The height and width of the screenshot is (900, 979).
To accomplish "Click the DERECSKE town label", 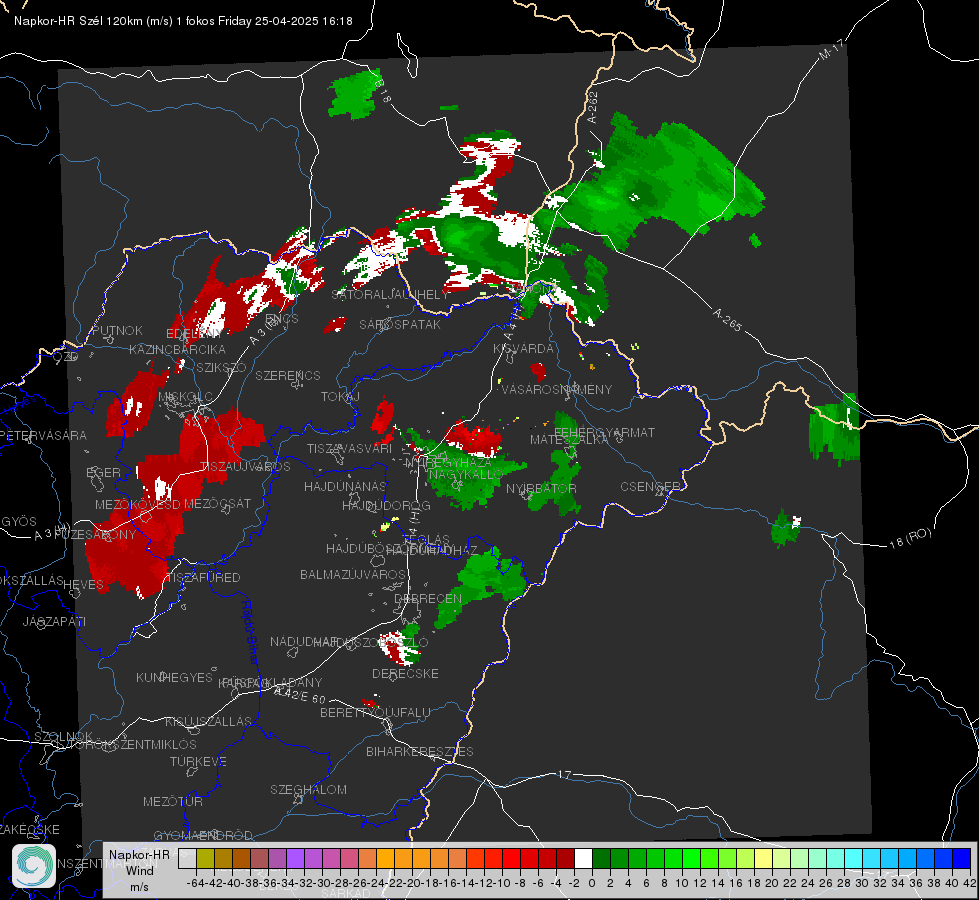I will (x=405, y=673).
